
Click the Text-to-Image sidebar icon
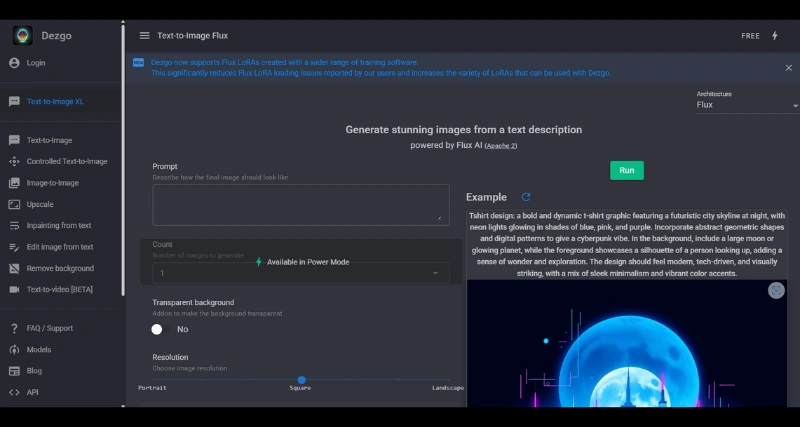[14, 140]
